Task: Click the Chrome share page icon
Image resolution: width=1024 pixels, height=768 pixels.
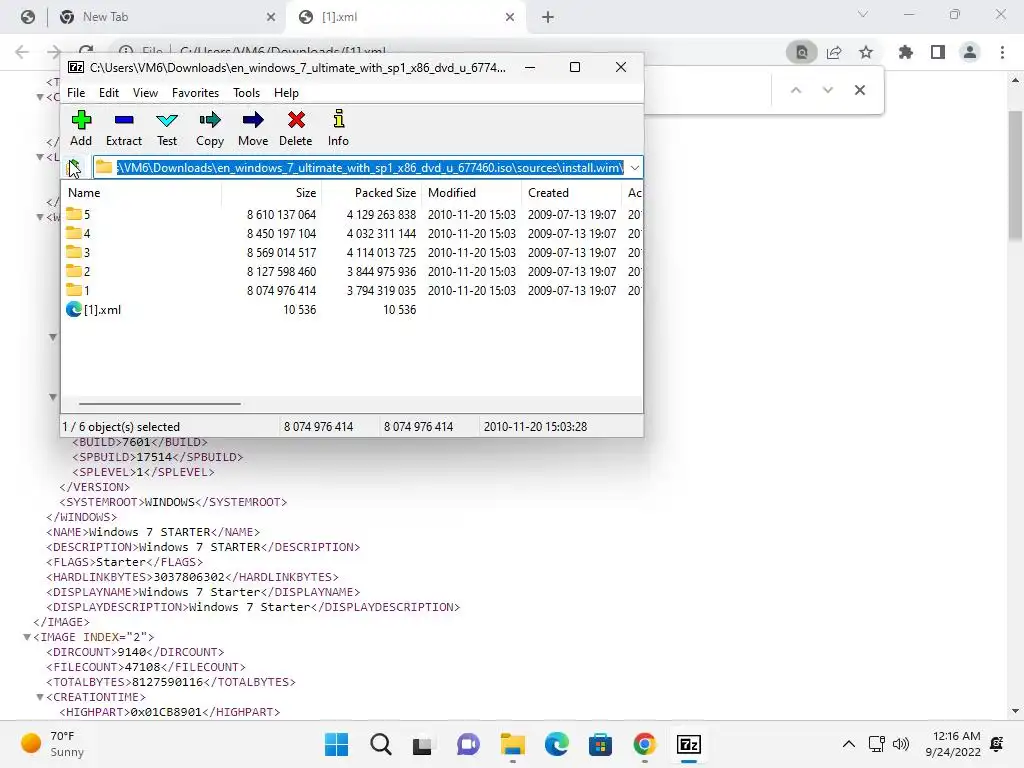Action: 834,52
